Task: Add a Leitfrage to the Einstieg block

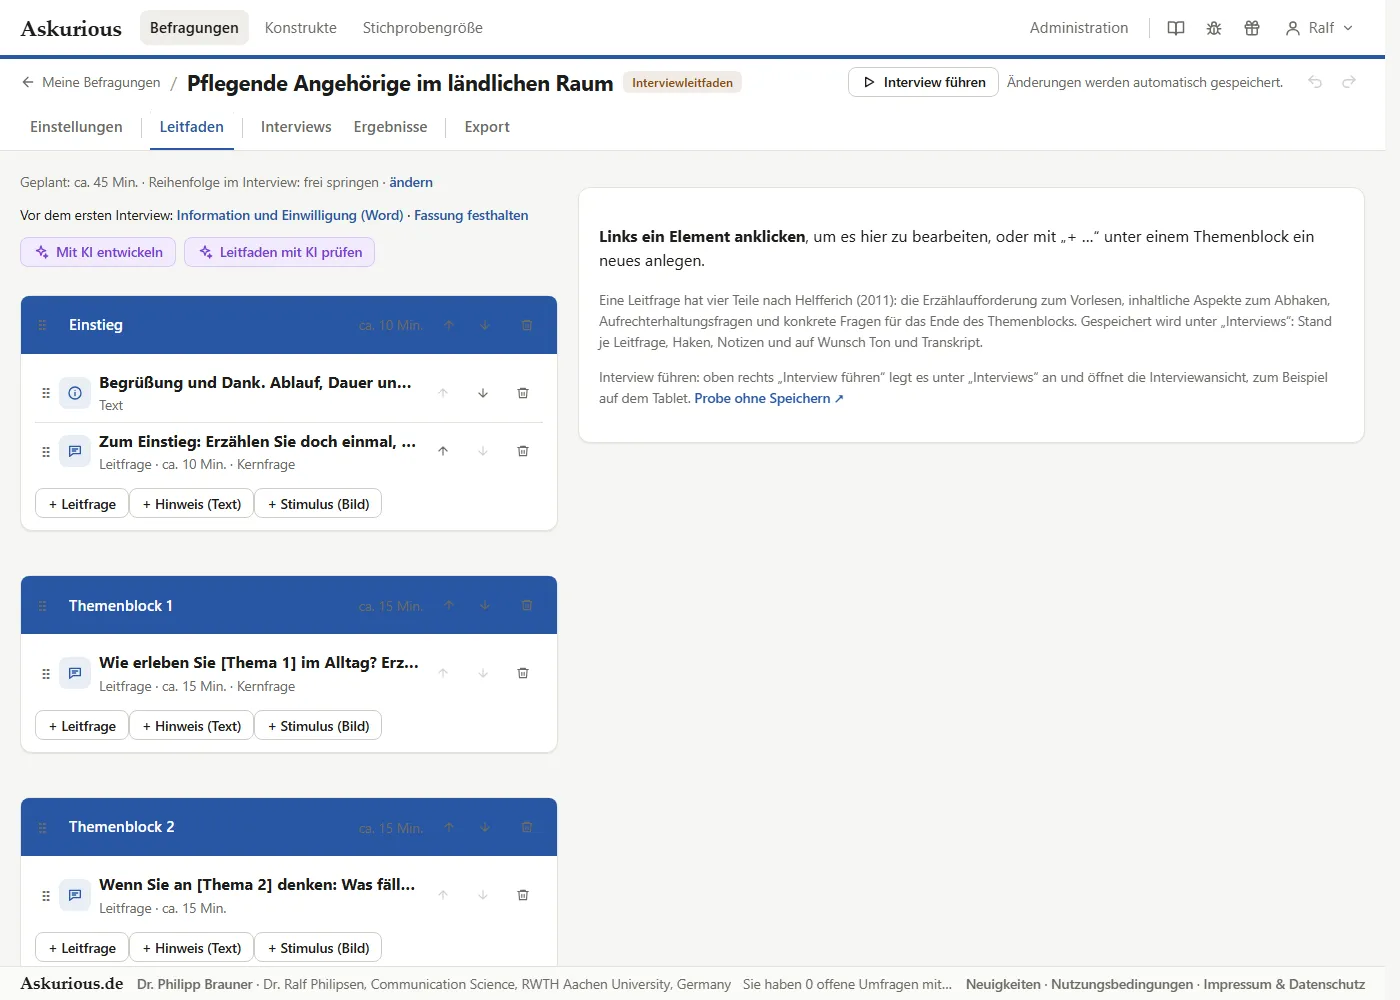Action: click(x=82, y=504)
